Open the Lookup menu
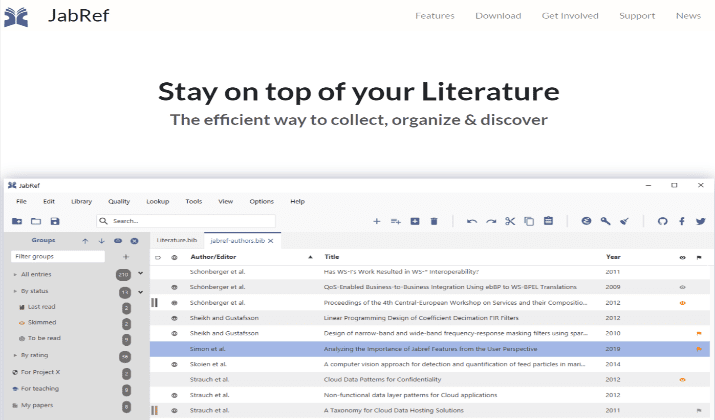Image resolution: width=715 pixels, height=420 pixels. pyautogui.click(x=158, y=202)
